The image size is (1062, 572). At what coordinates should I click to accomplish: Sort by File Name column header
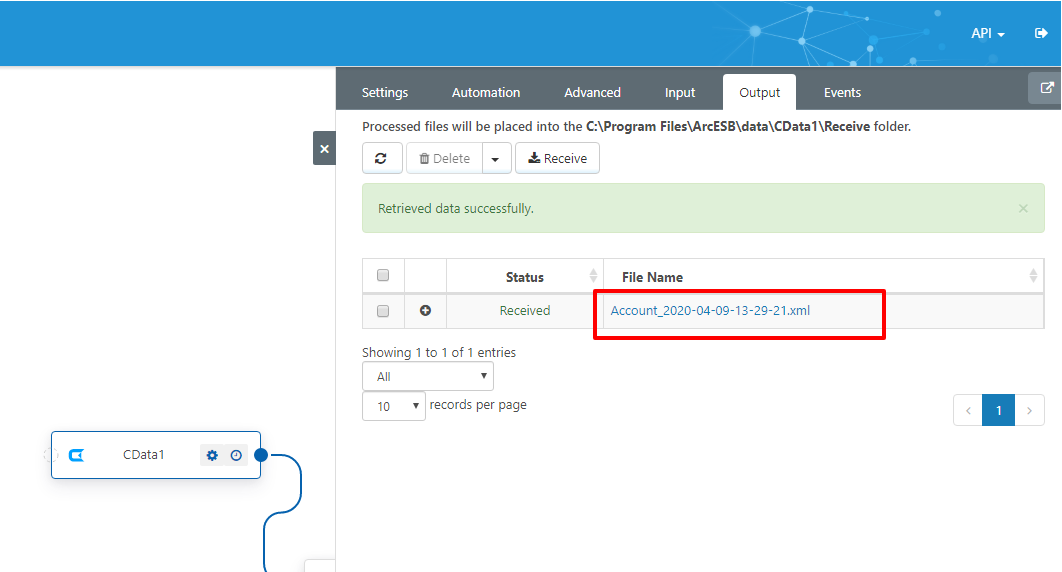pyautogui.click(x=823, y=277)
